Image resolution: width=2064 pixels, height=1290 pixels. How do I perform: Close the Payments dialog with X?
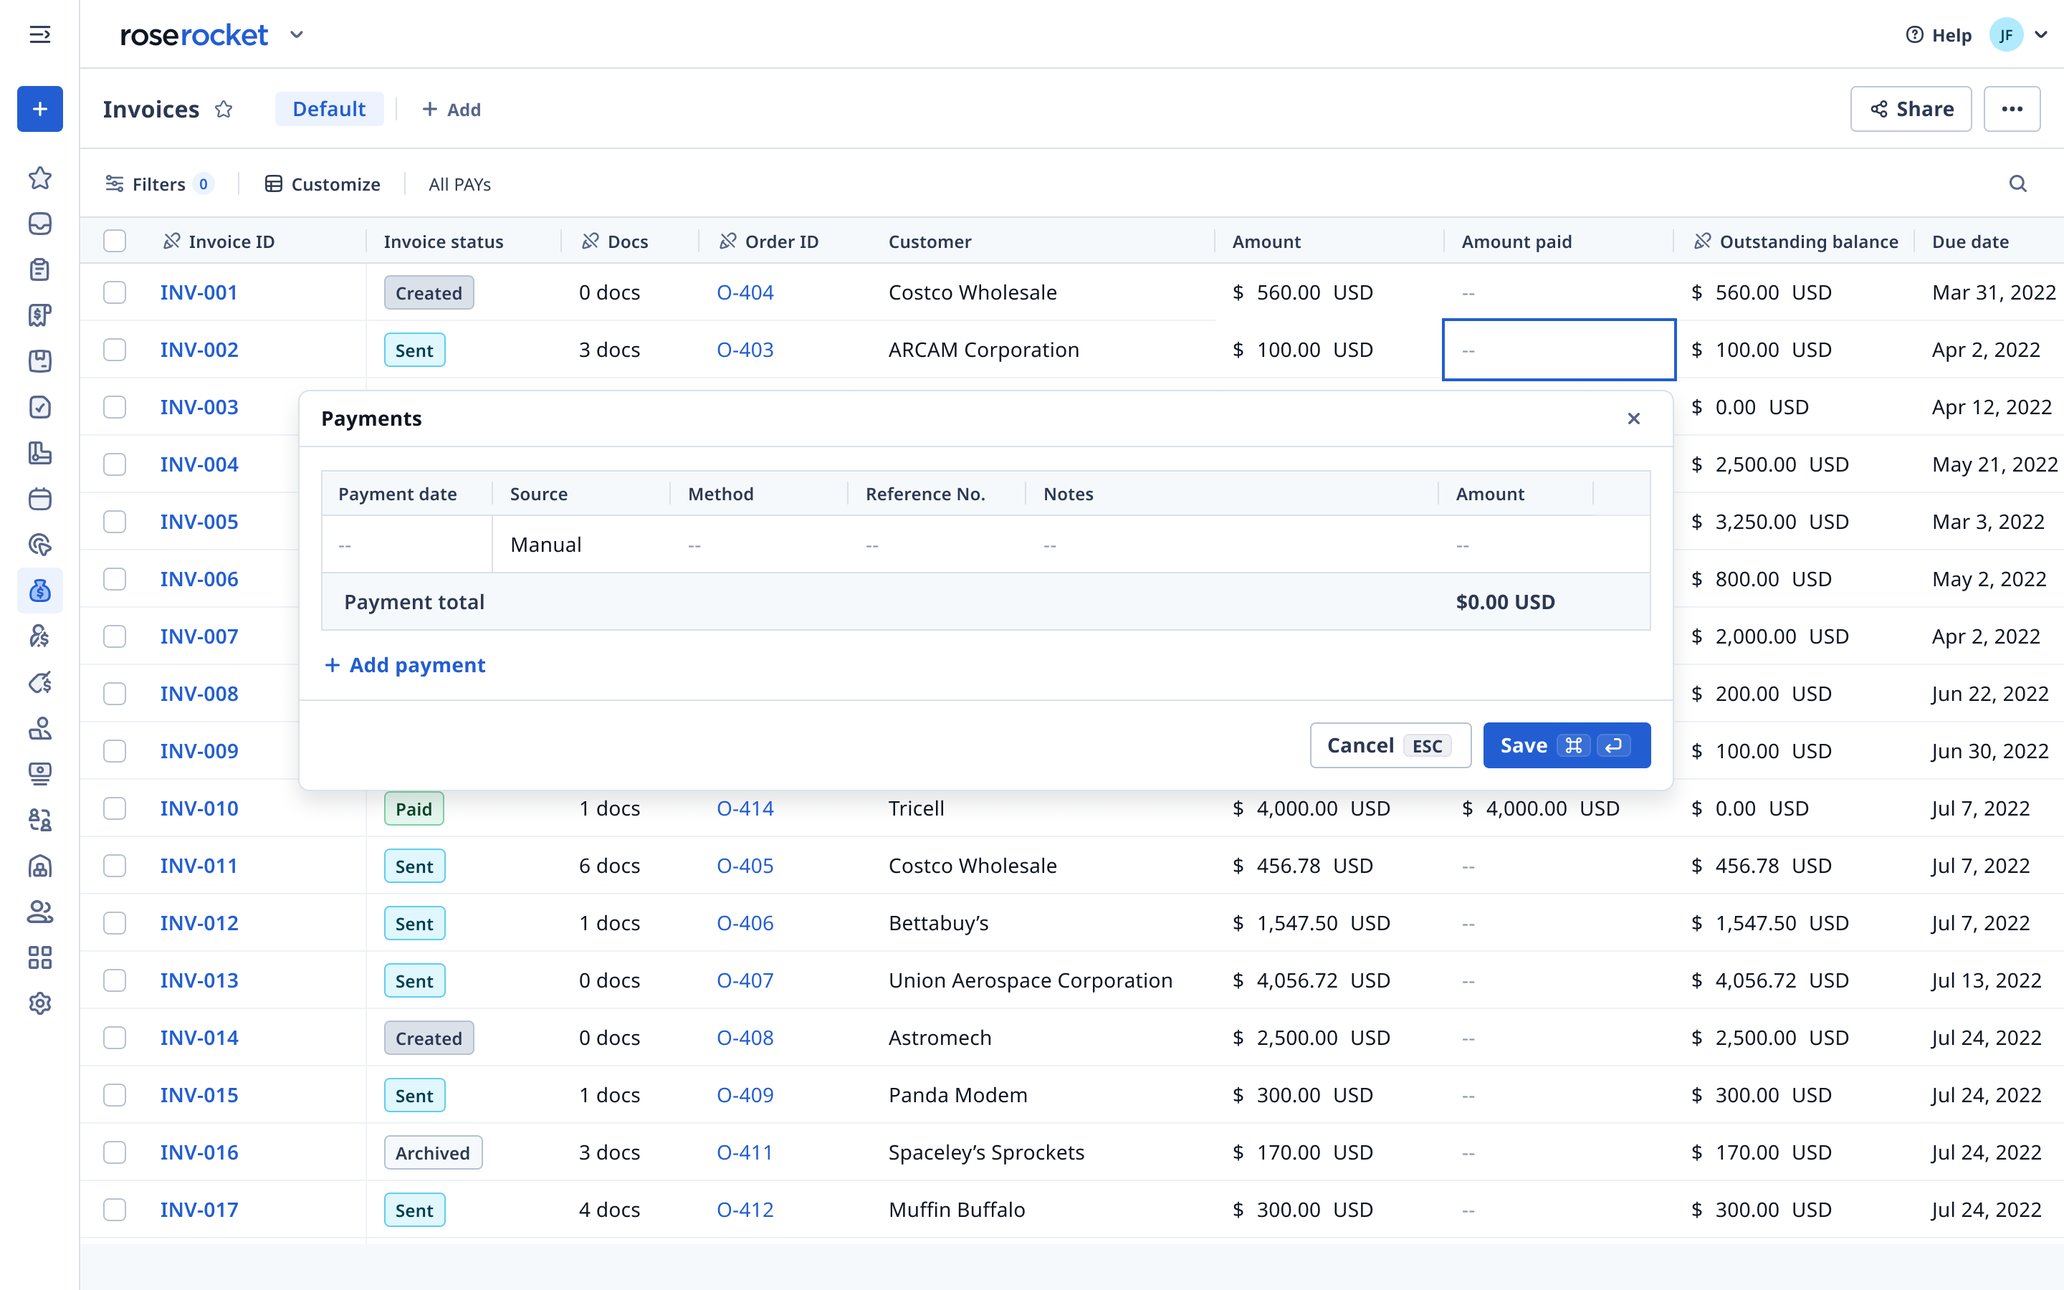[1634, 419]
